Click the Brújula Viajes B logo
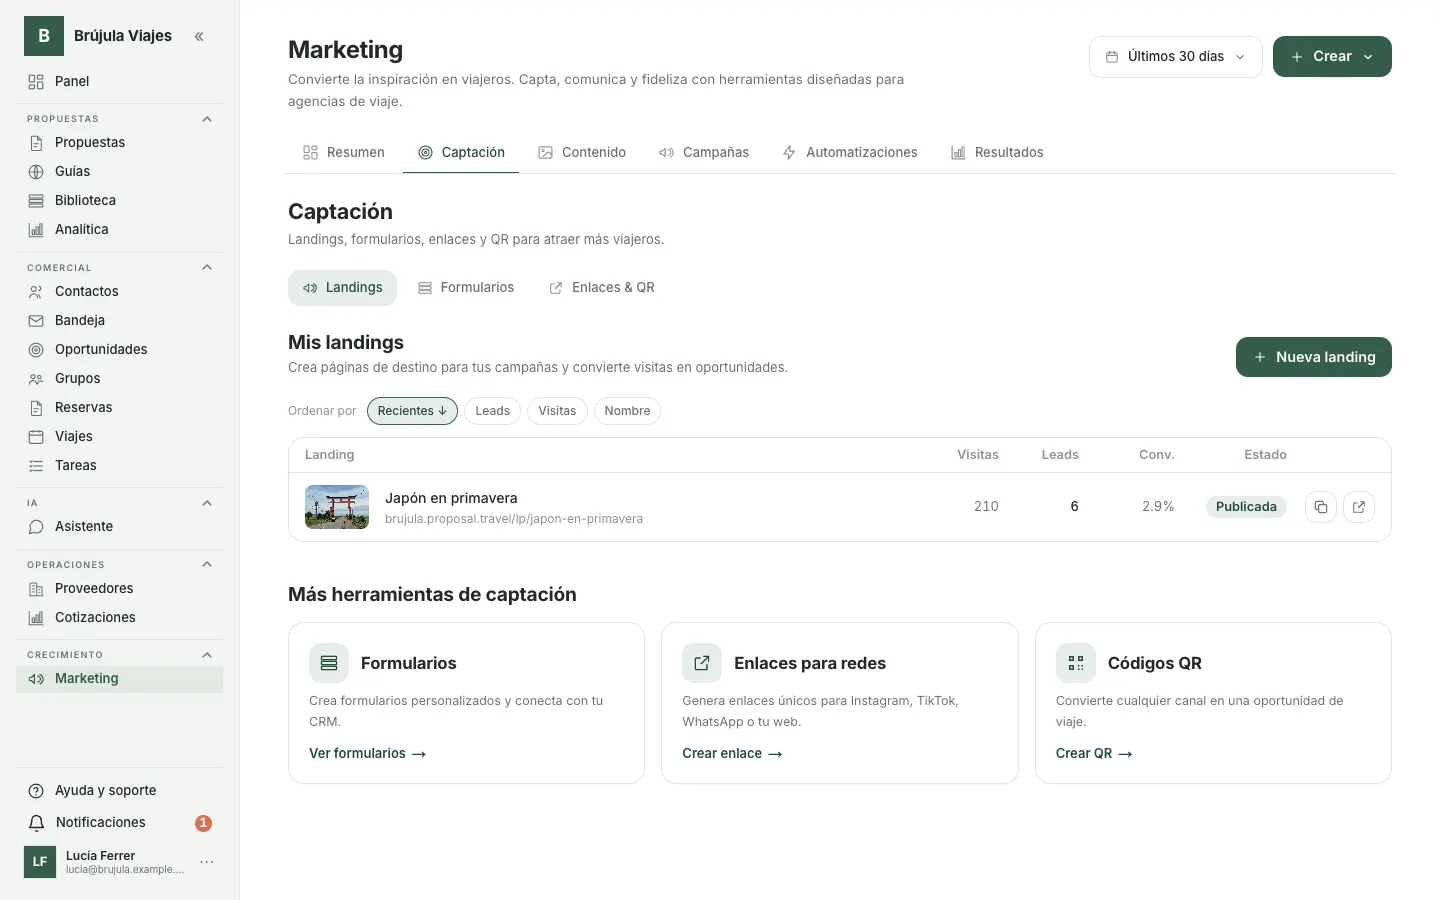Screen dimensions: 1440x900 click(x=44, y=36)
